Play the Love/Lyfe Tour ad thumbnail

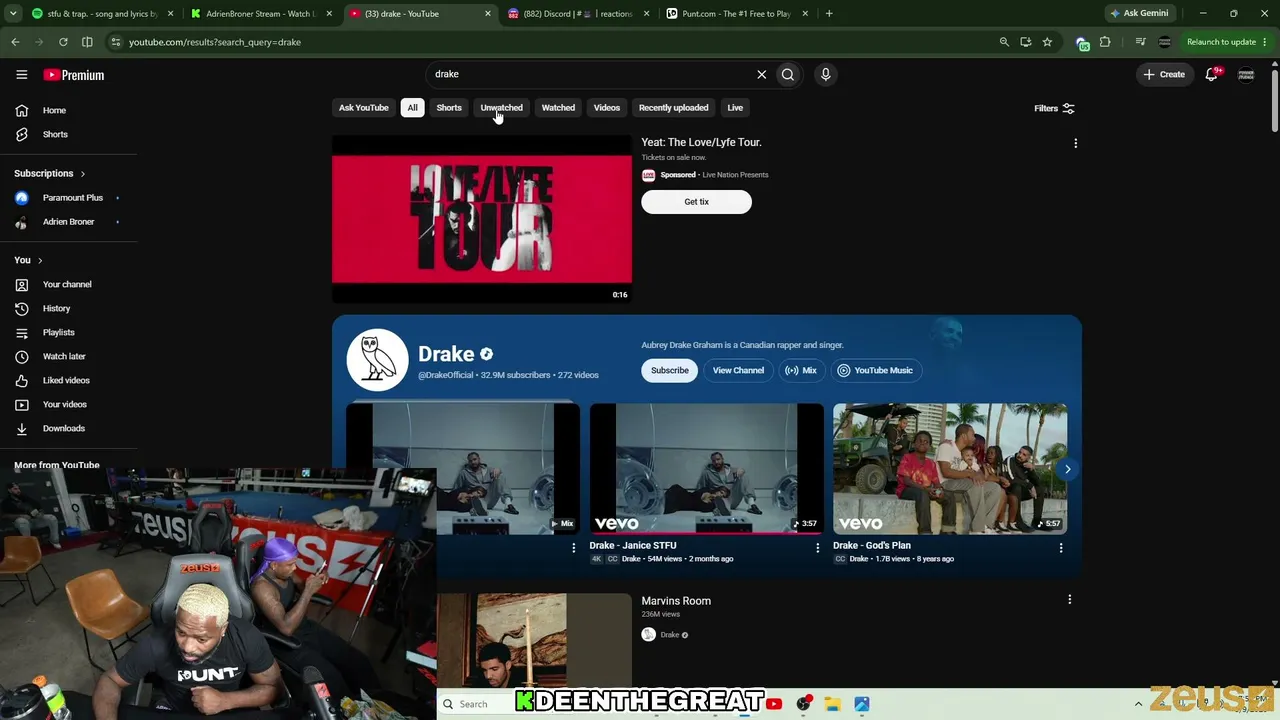point(482,219)
